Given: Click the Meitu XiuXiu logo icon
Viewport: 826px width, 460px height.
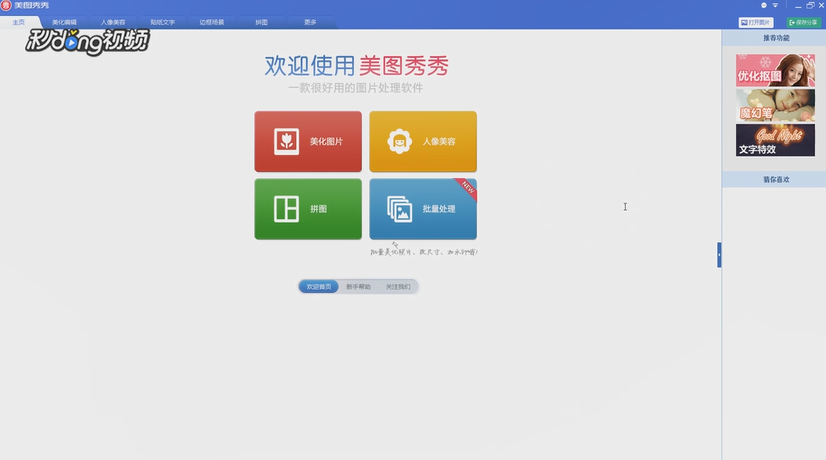Looking at the screenshot, I should tap(6, 5).
